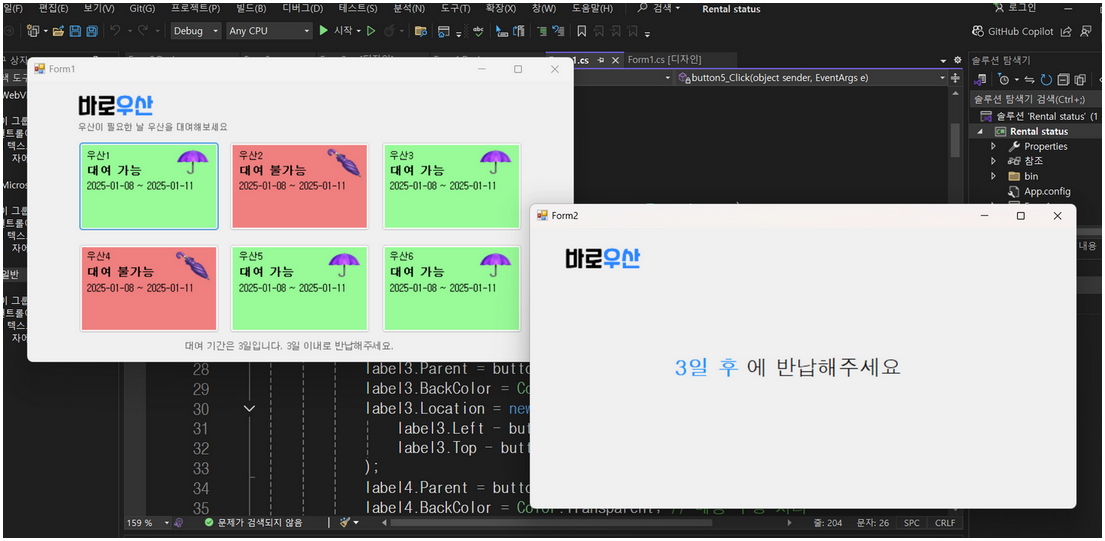Open the 디버그(D) menu
The width and height of the screenshot is (1105, 541).
(x=303, y=8)
